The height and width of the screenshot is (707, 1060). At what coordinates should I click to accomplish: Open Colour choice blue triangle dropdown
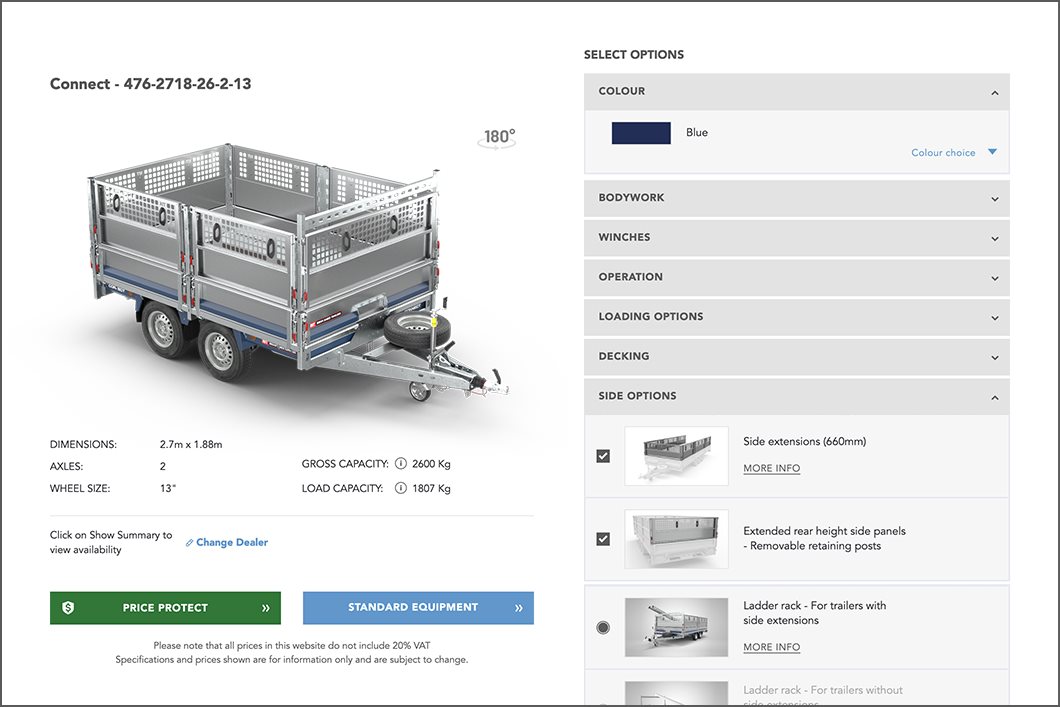tap(992, 152)
